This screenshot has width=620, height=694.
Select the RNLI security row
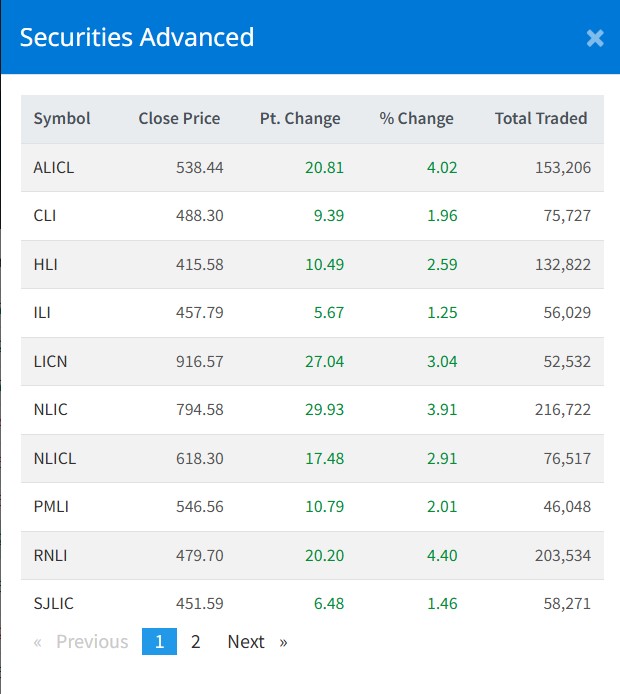[x=50, y=555]
